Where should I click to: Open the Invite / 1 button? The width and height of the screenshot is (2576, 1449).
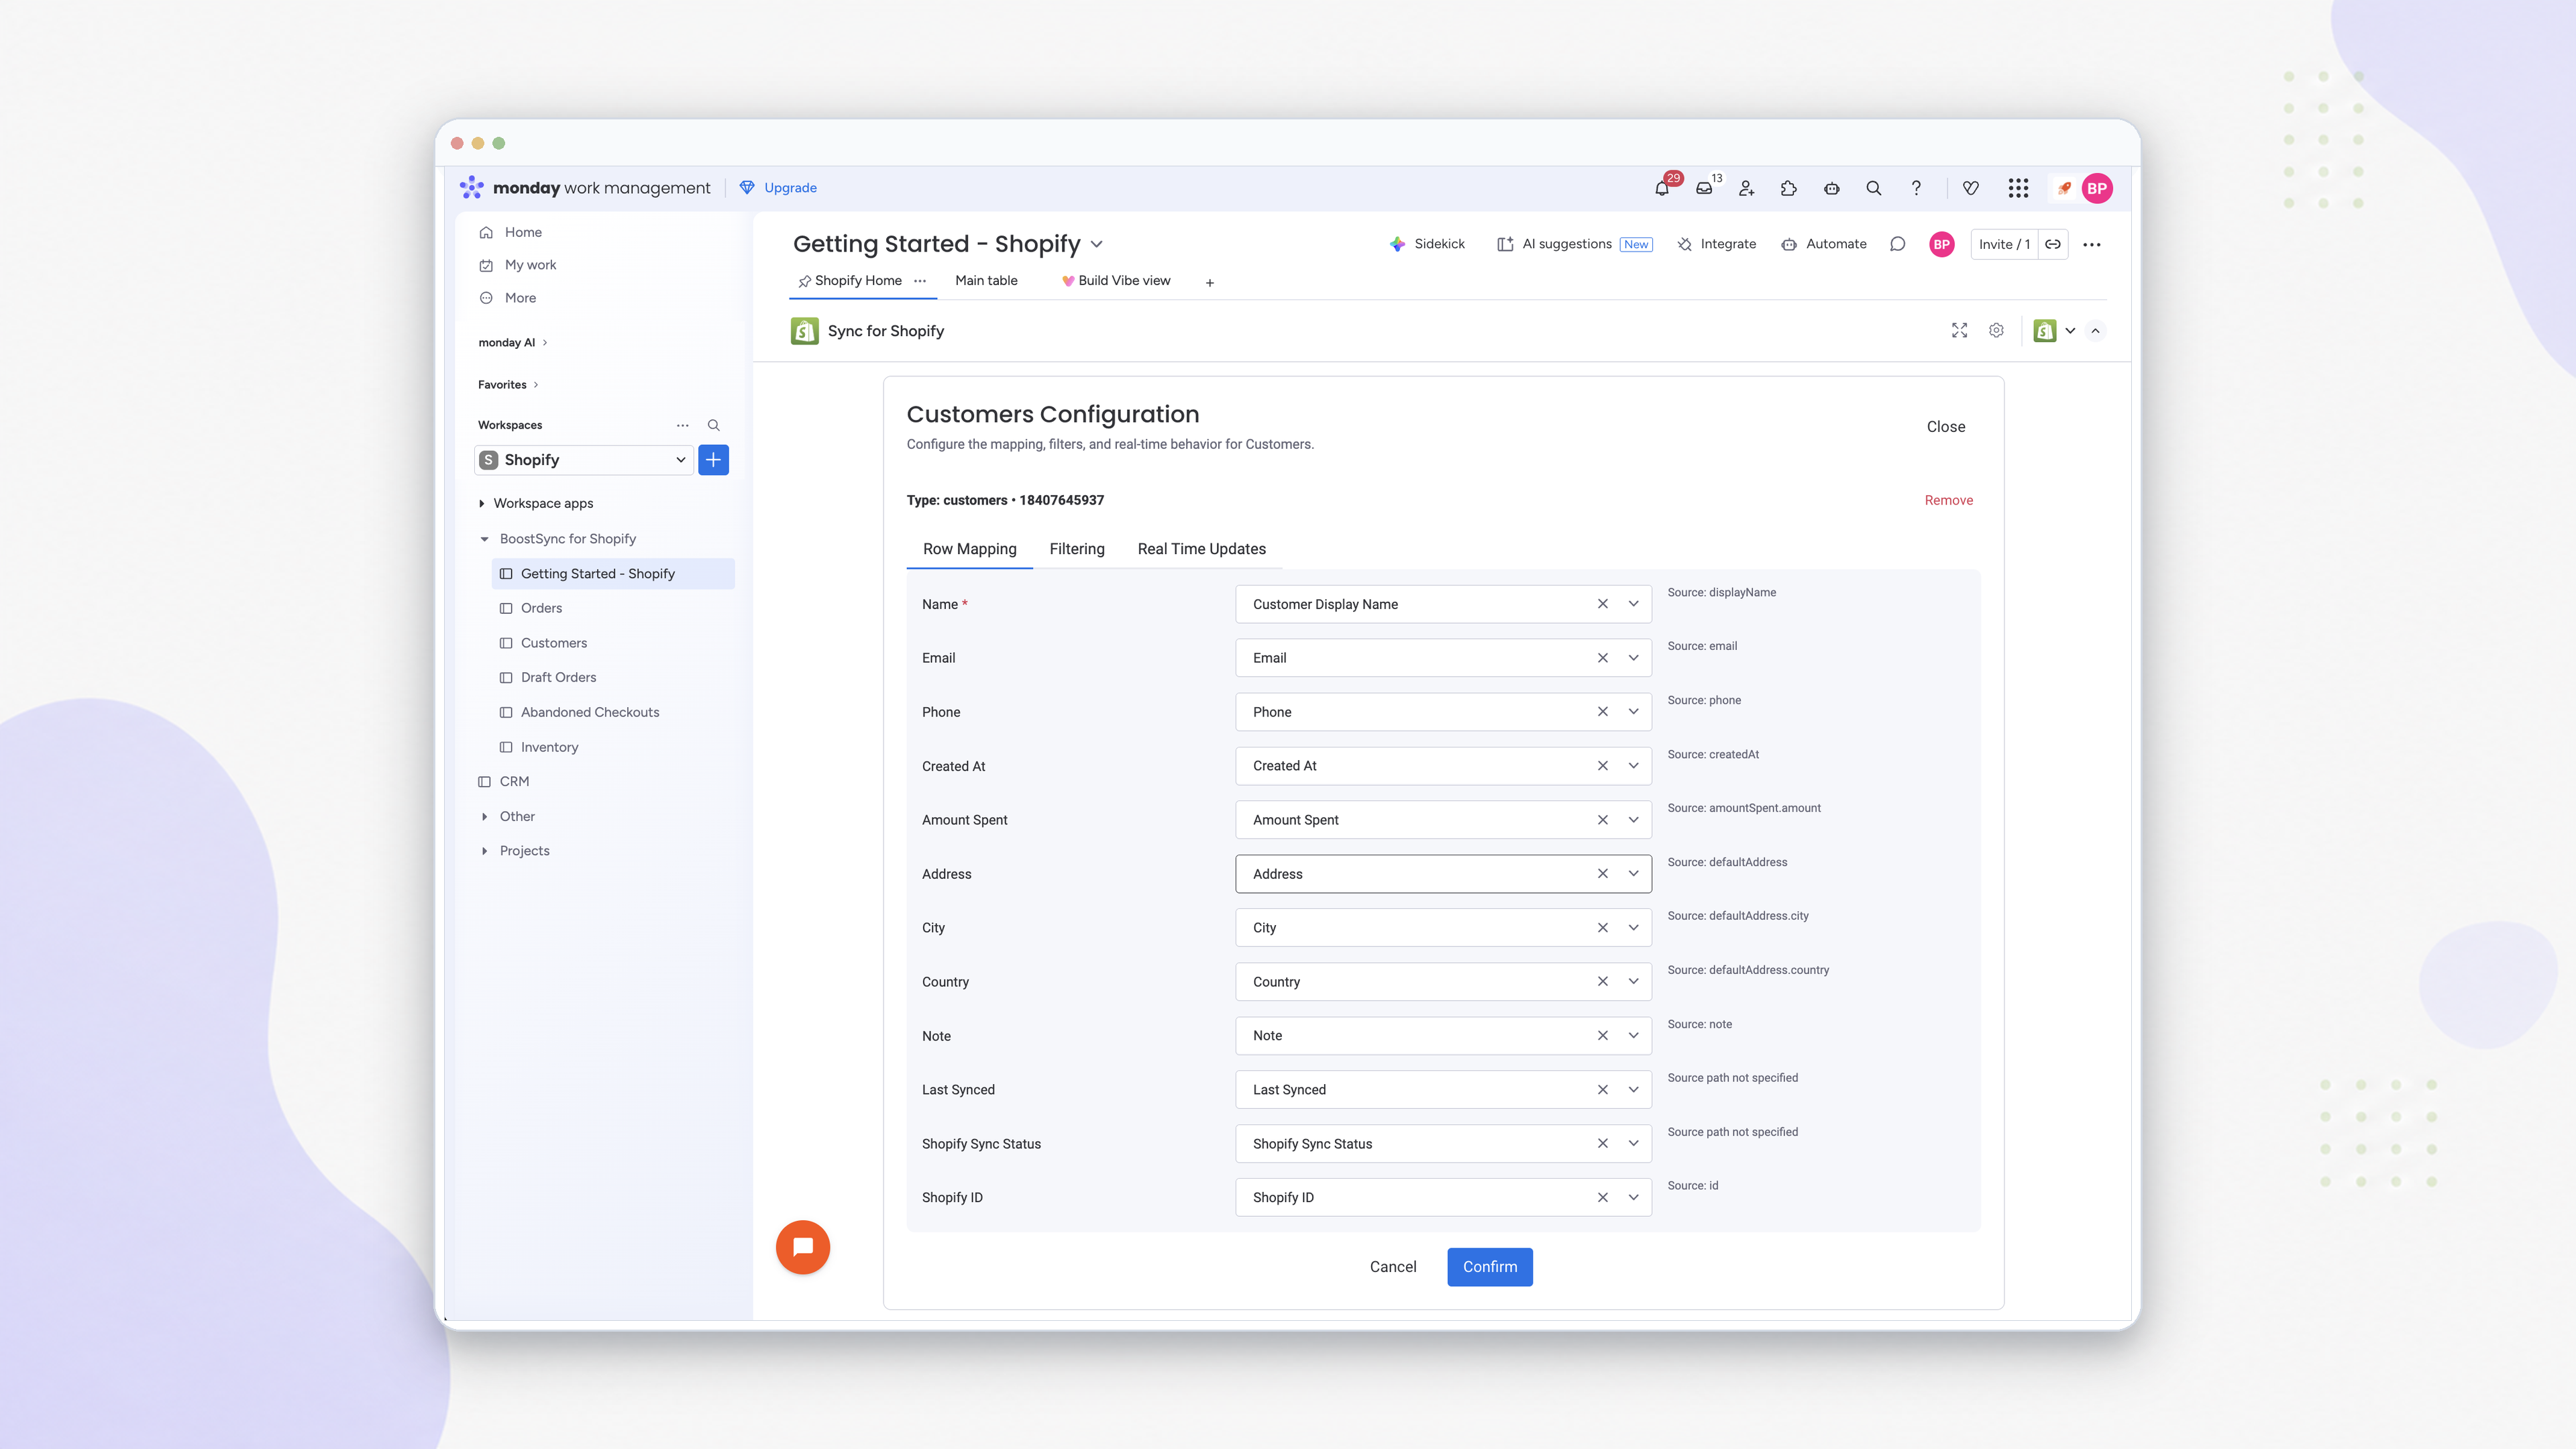pos(2005,244)
